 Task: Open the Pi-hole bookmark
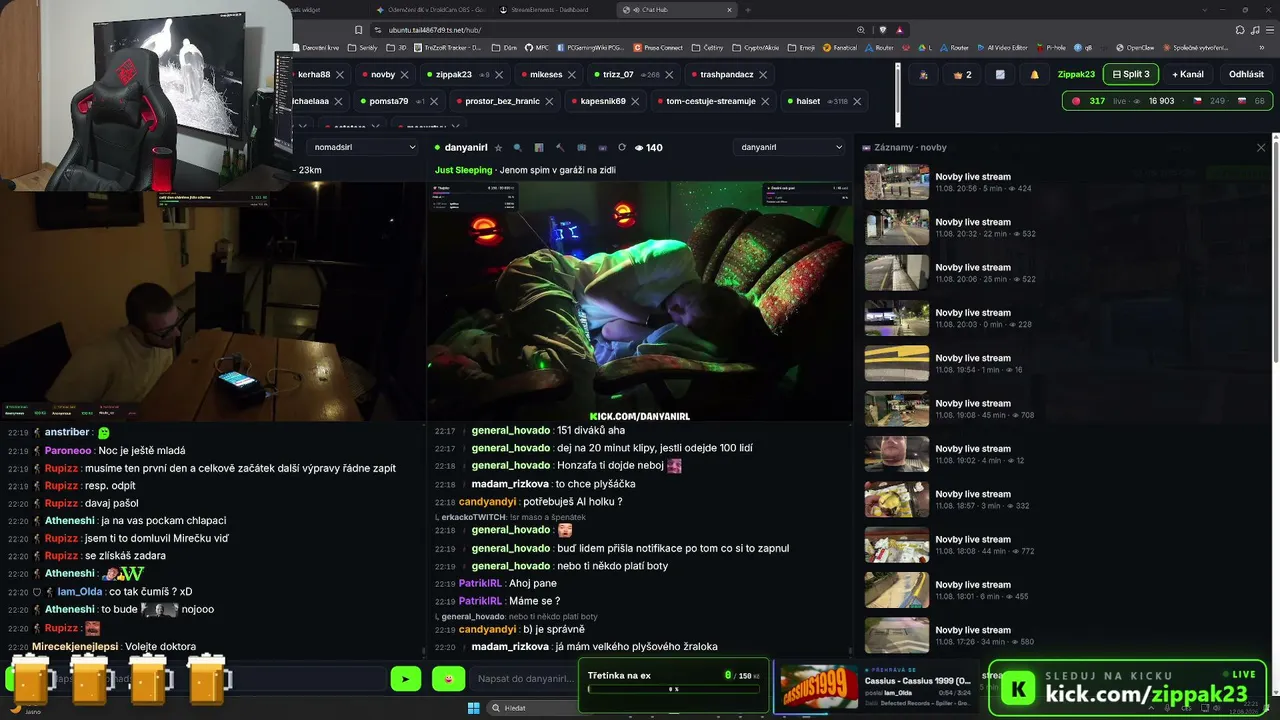(x=1051, y=47)
